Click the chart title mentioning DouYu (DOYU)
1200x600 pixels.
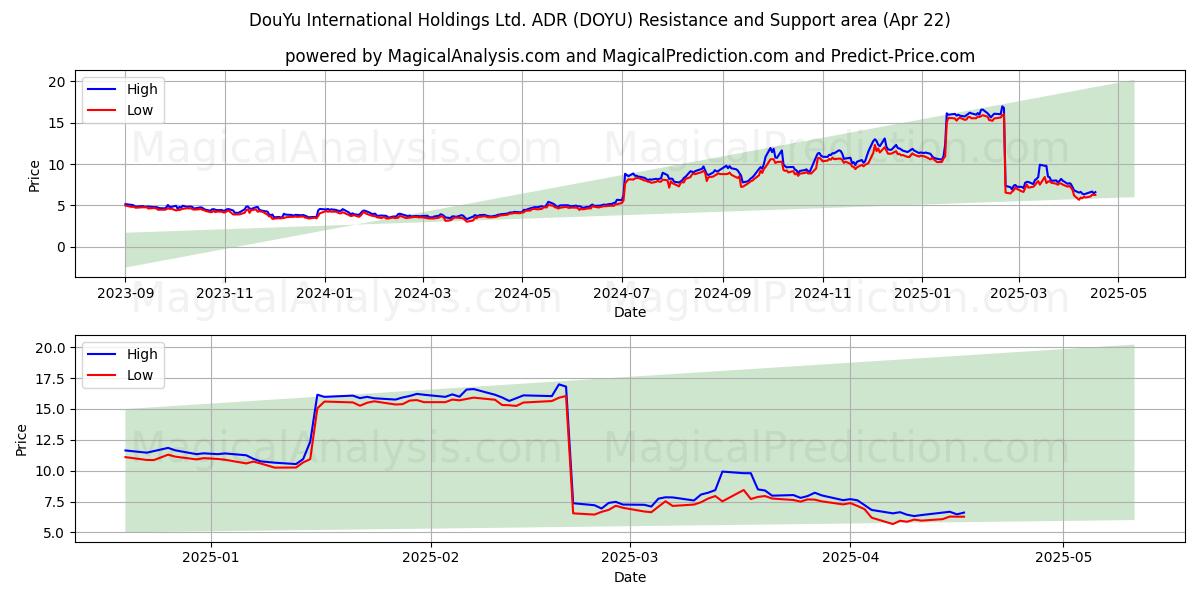pyautogui.click(x=600, y=20)
